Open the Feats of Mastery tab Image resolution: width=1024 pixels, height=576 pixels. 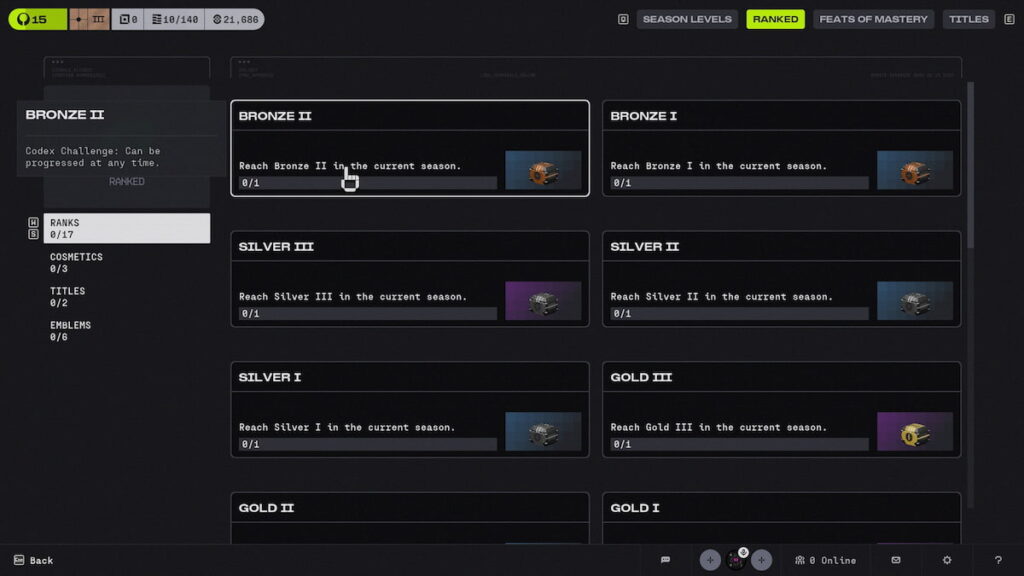873,19
